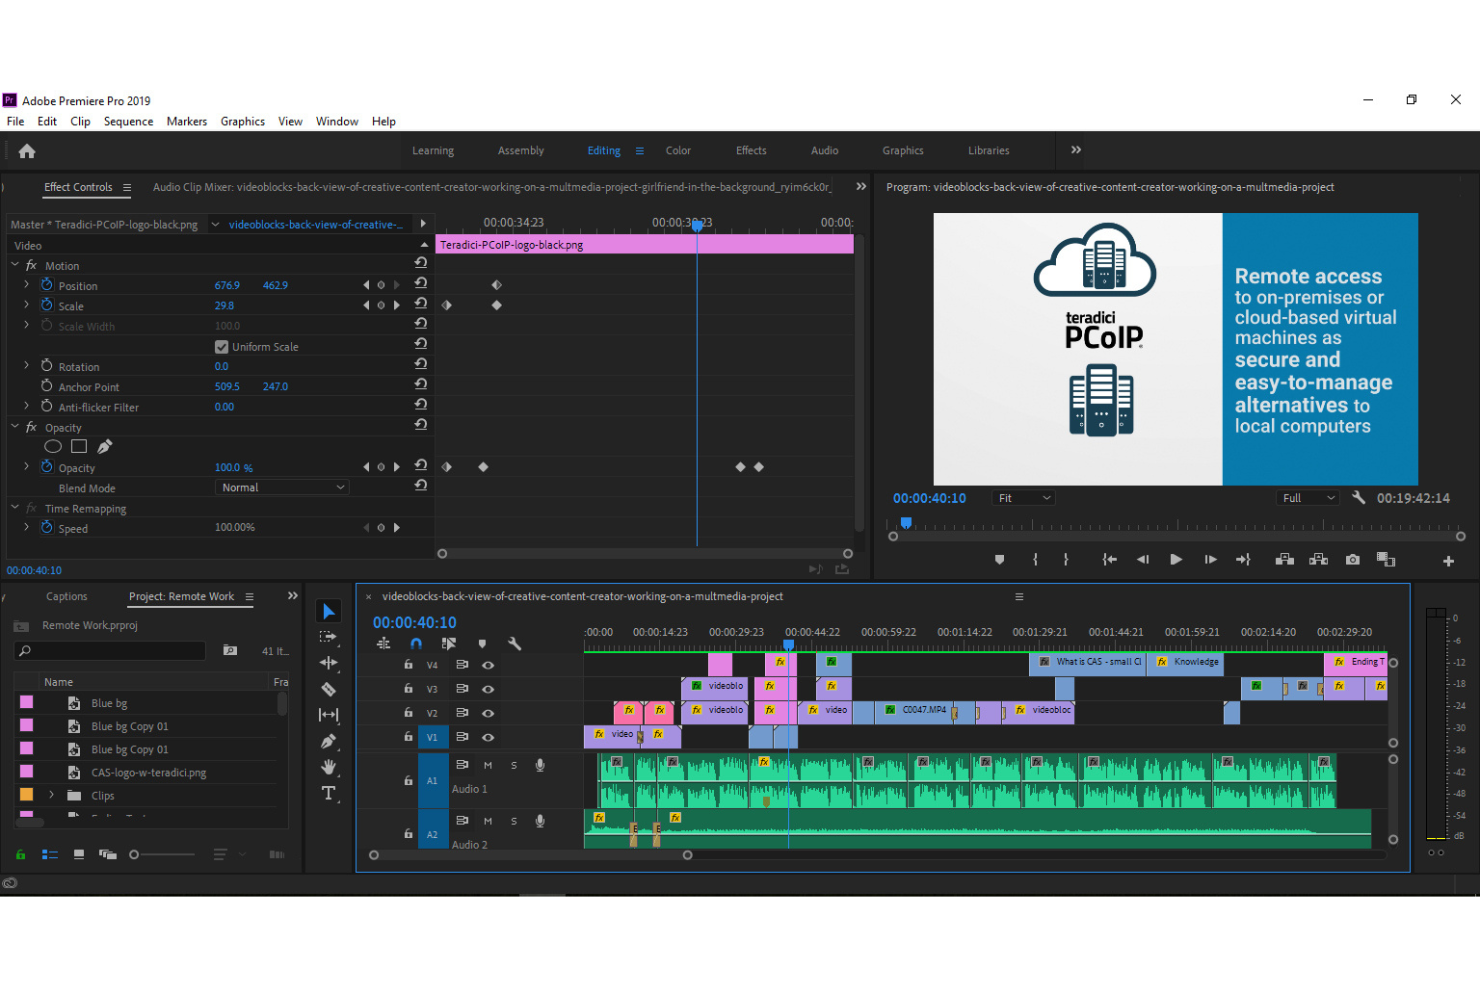Step back one frame in program monitor
The height and width of the screenshot is (987, 1480).
point(1143,560)
